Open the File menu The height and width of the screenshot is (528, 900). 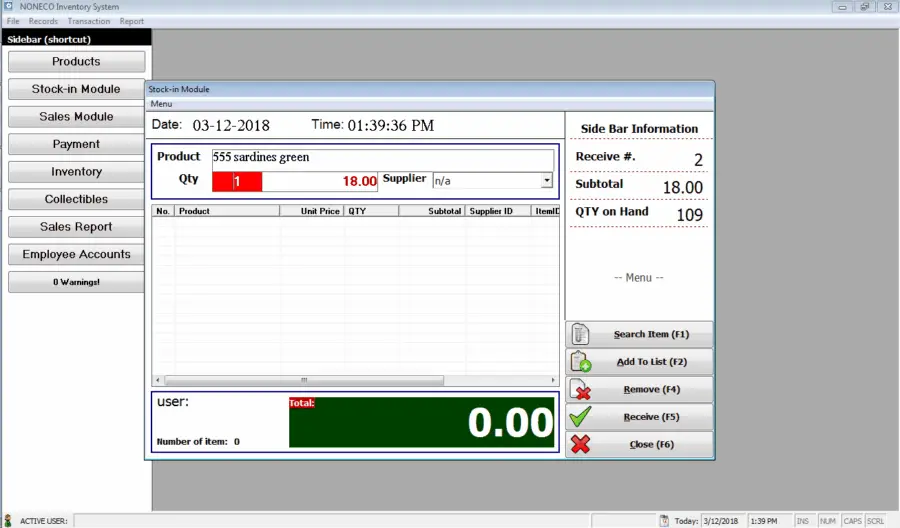click(x=13, y=21)
